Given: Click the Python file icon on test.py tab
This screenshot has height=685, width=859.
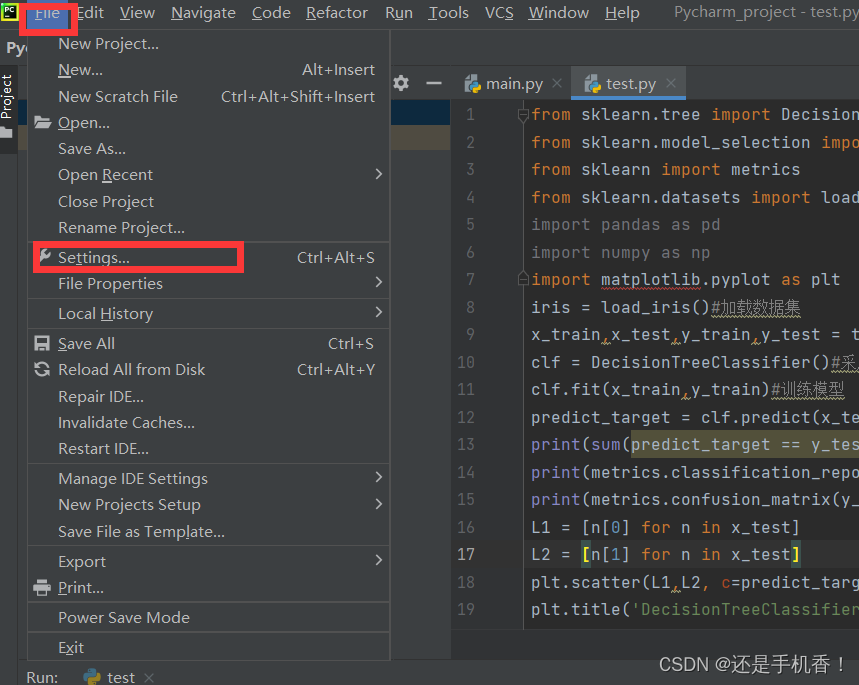Looking at the screenshot, I should [x=593, y=83].
